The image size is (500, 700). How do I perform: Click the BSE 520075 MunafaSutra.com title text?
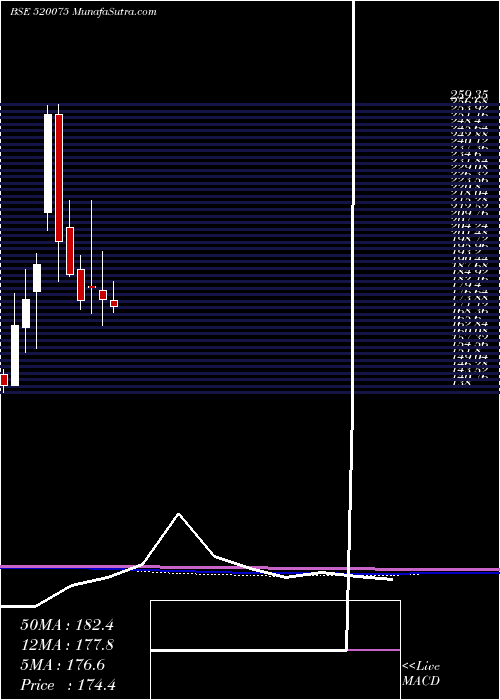83,12
